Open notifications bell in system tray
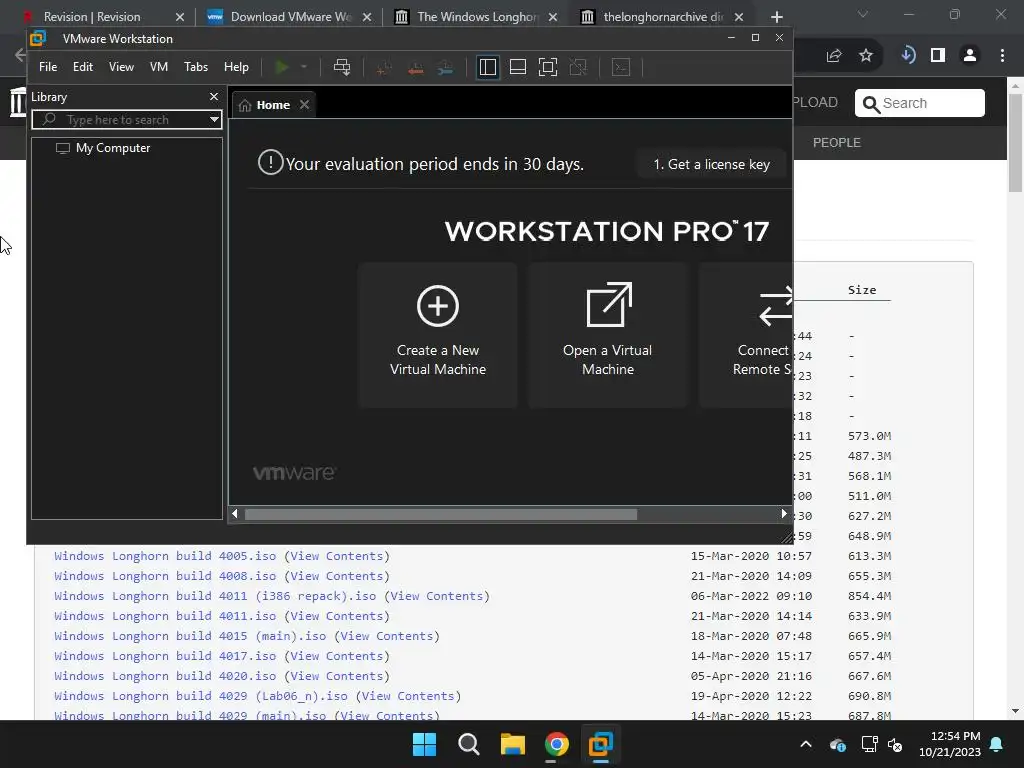This screenshot has height=768, width=1024. coord(997,744)
